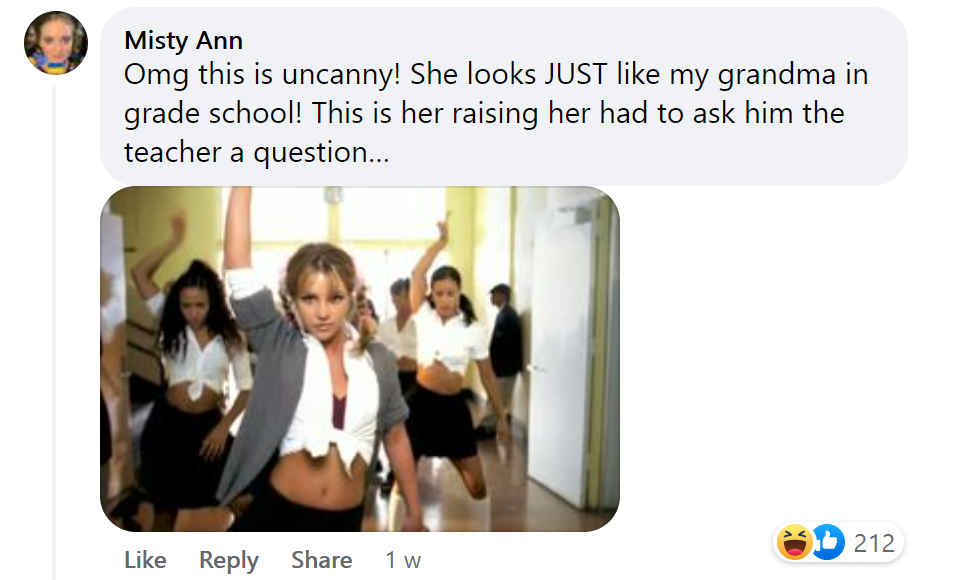The image size is (957, 580).
Task: Like Misty Ann's comment
Action: pyautogui.click(x=145, y=560)
